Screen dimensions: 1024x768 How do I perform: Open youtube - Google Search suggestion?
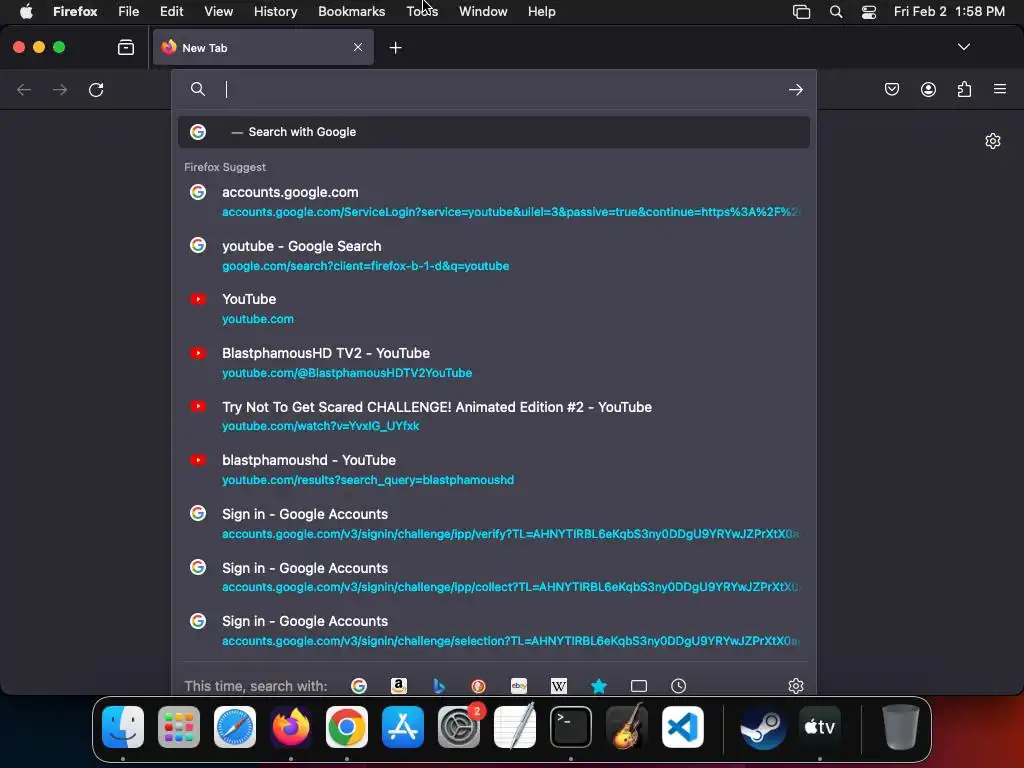click(494, 255)
